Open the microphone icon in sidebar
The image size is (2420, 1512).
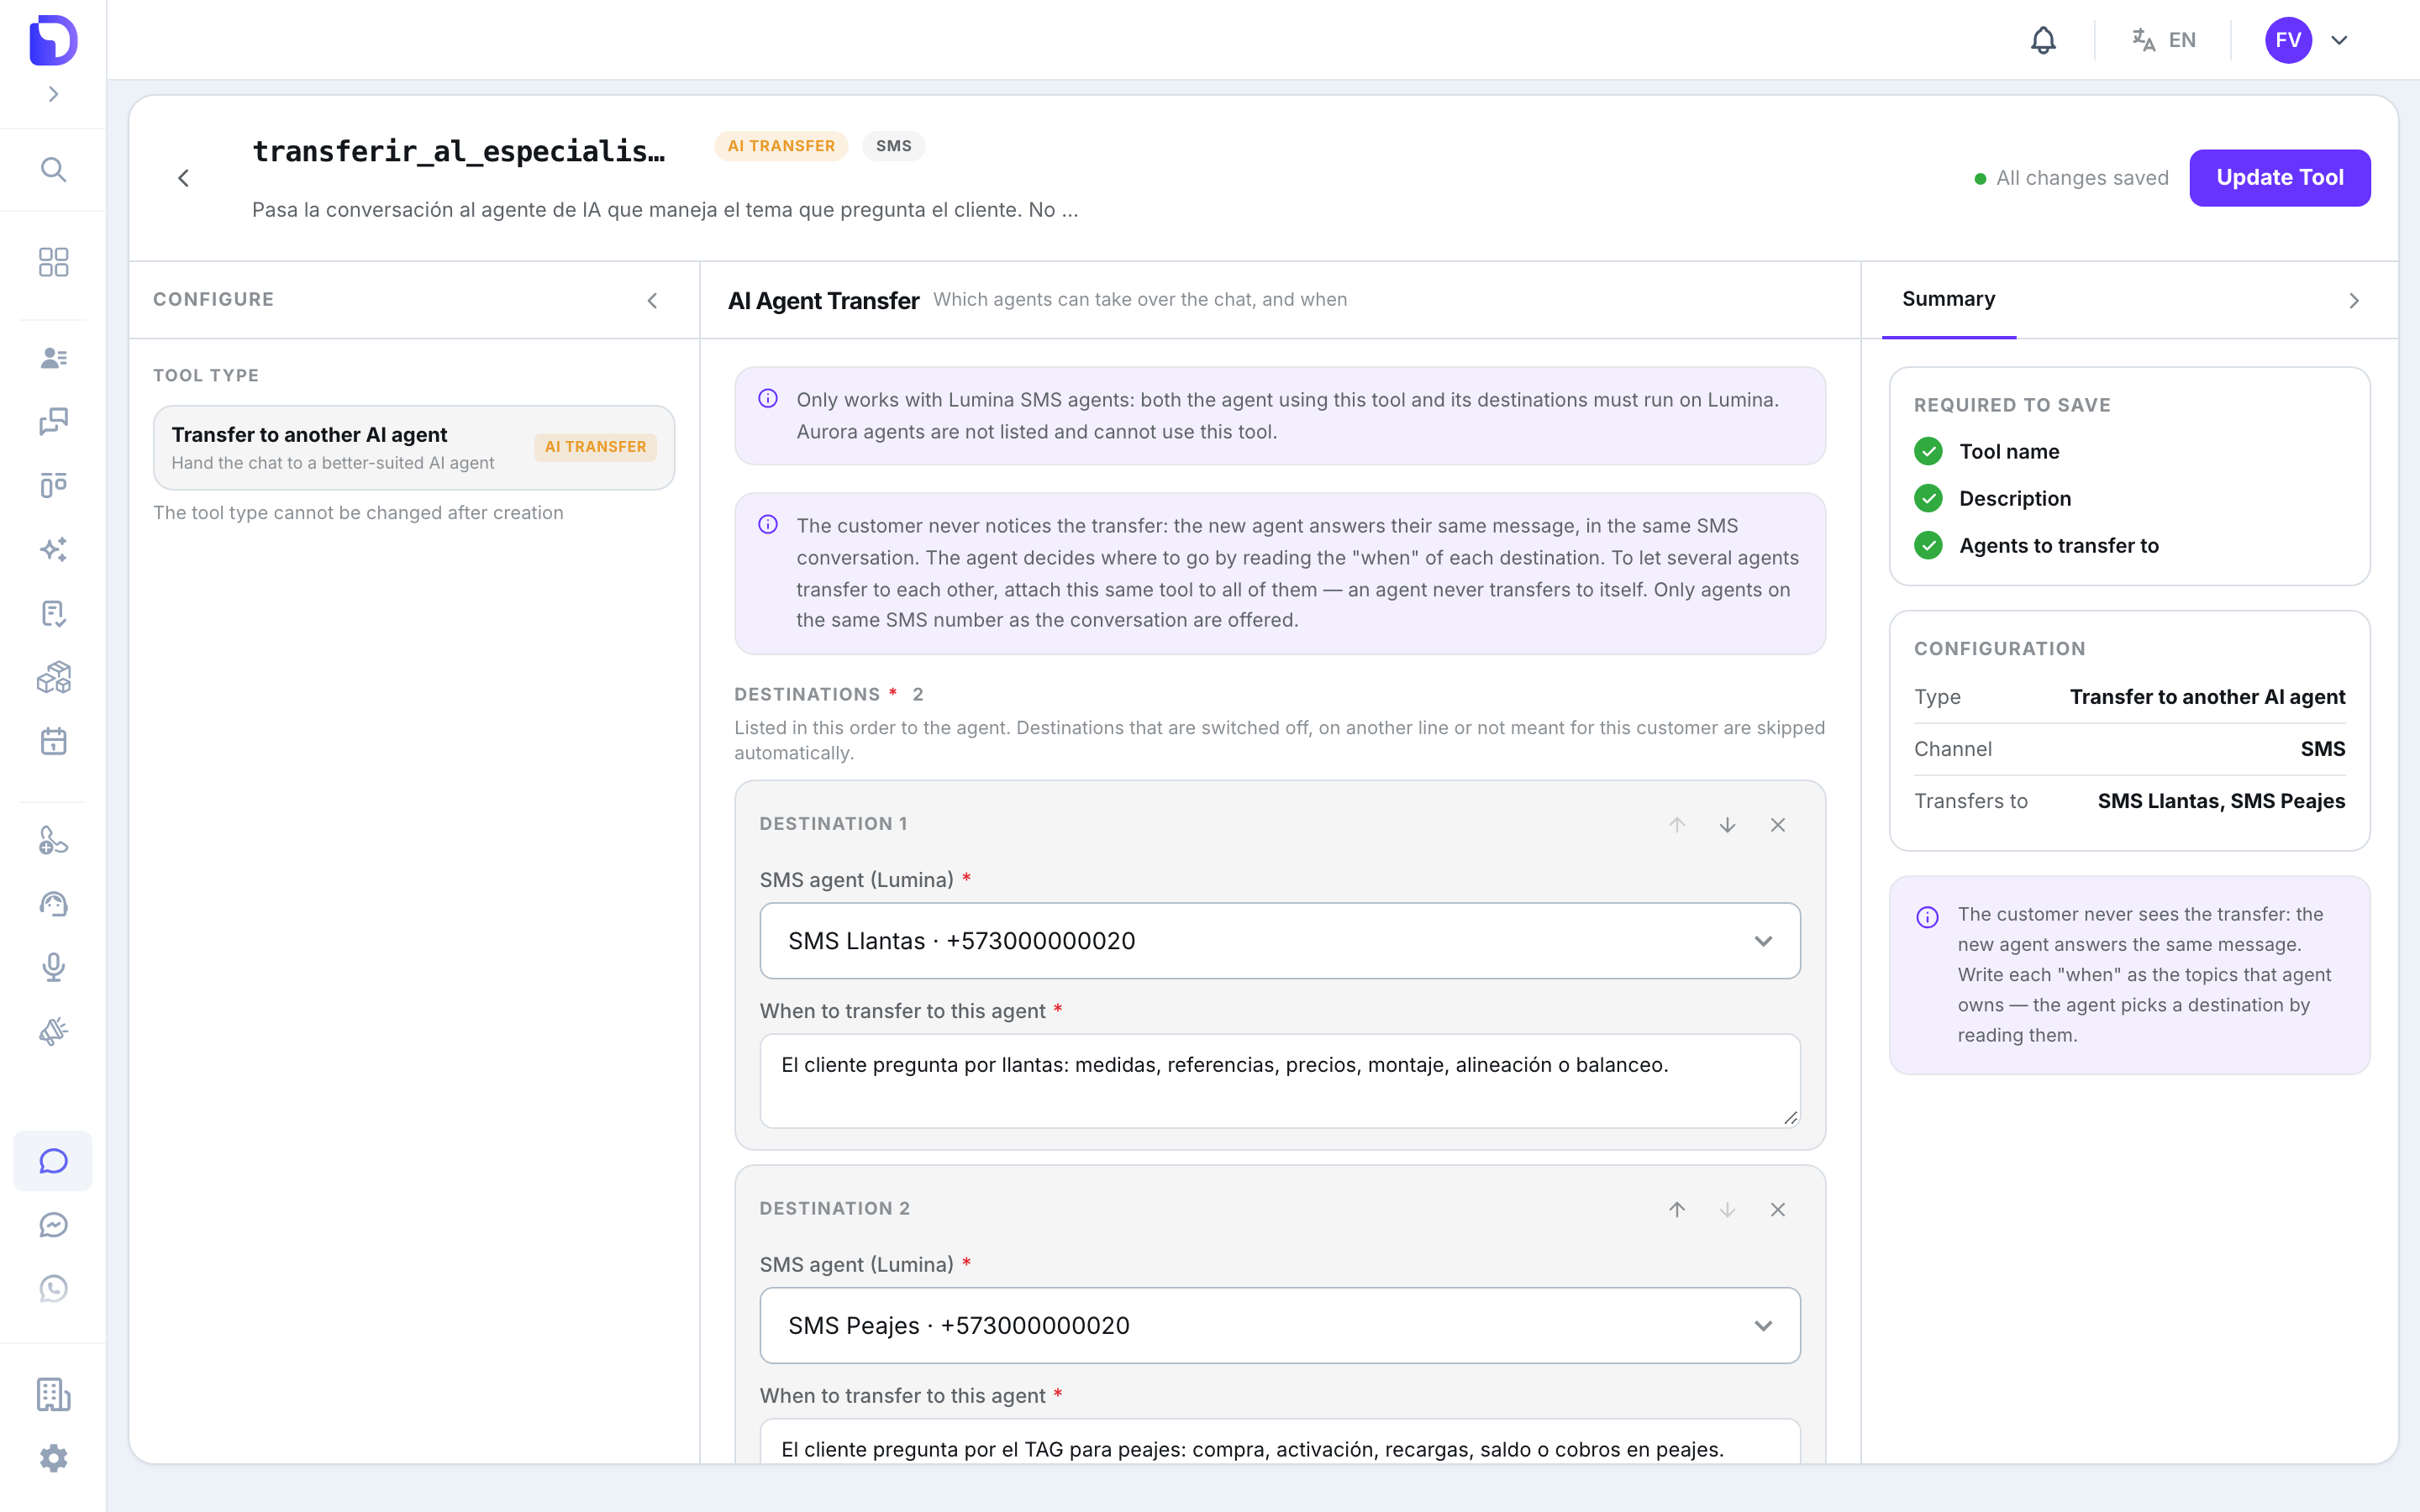pos(53,967)
